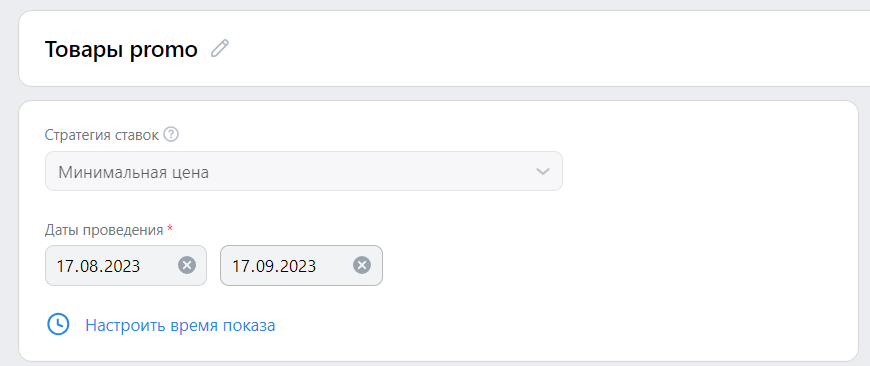Expand the chevron arrow of Минимальная цена
Screen dimensions: 870x366
(543, 171)
